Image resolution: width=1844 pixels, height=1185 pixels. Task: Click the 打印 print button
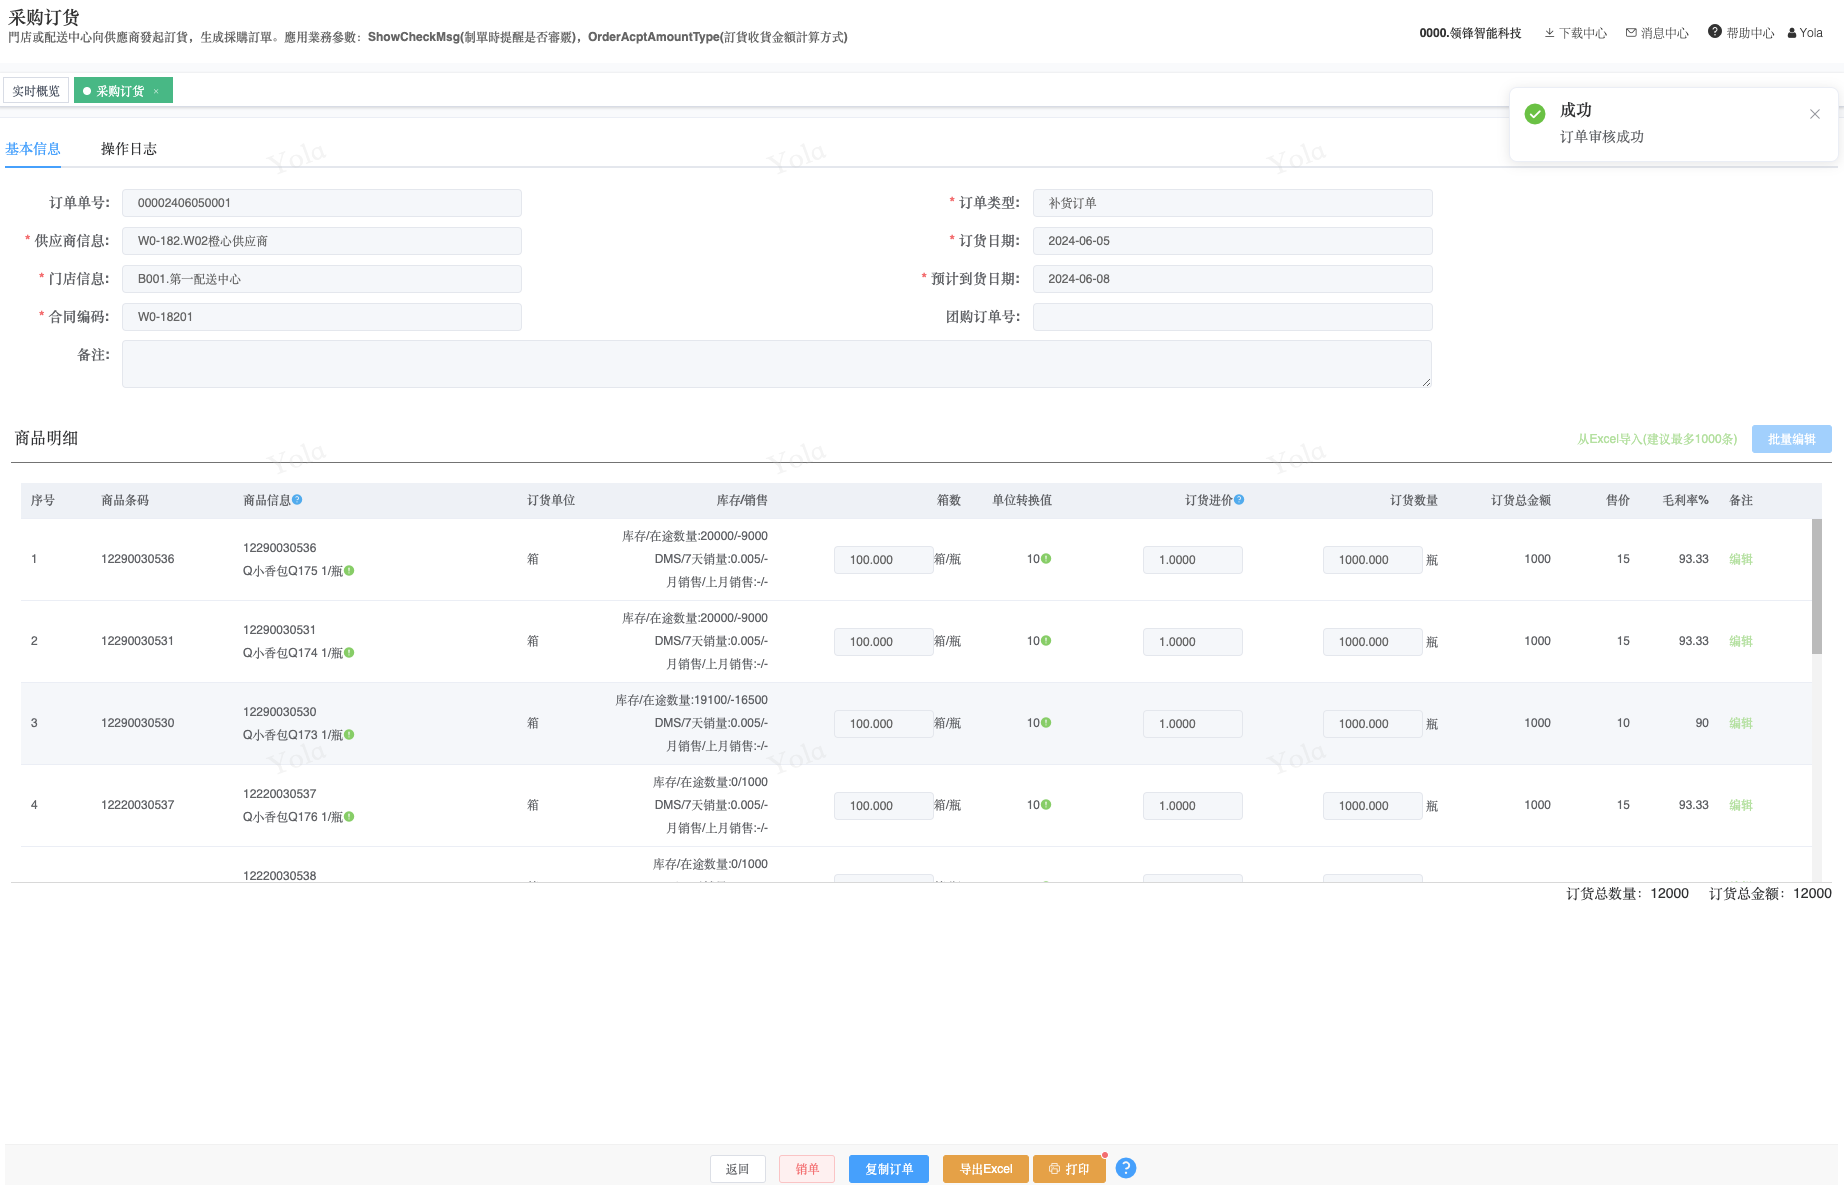coord(1068,1169)
